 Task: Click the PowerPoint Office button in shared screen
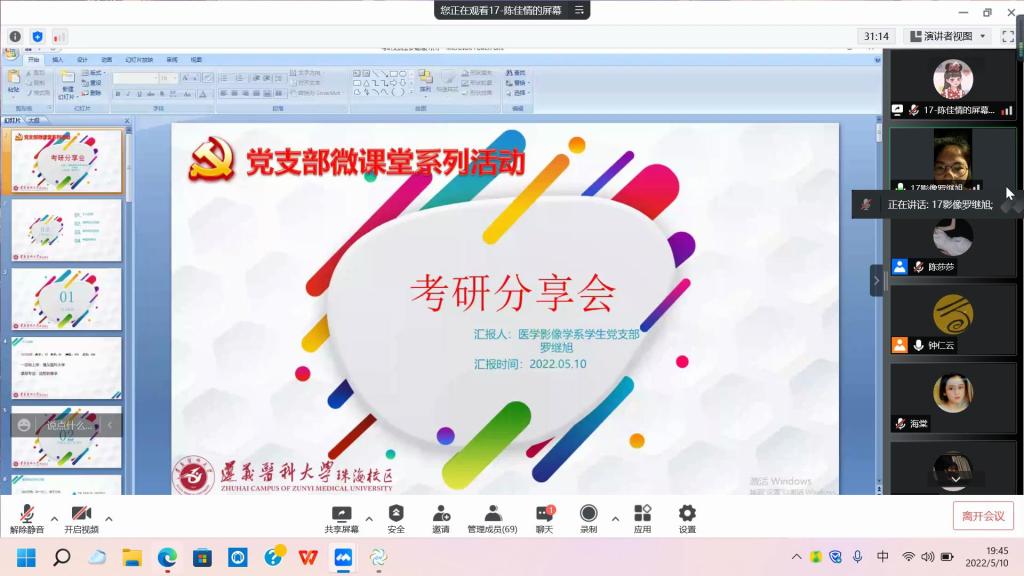pos(10,55)
